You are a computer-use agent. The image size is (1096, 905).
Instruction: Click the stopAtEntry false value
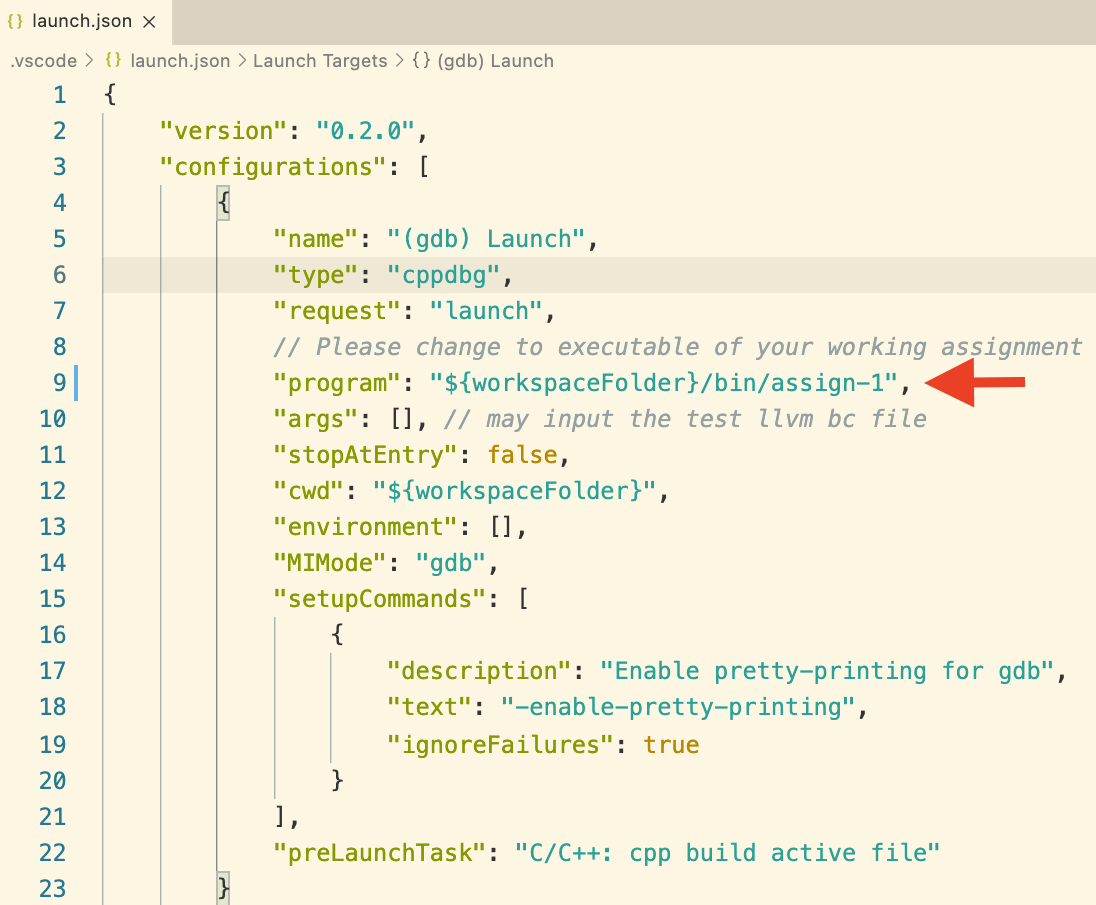pyautogui.click(x=522, y=455)
